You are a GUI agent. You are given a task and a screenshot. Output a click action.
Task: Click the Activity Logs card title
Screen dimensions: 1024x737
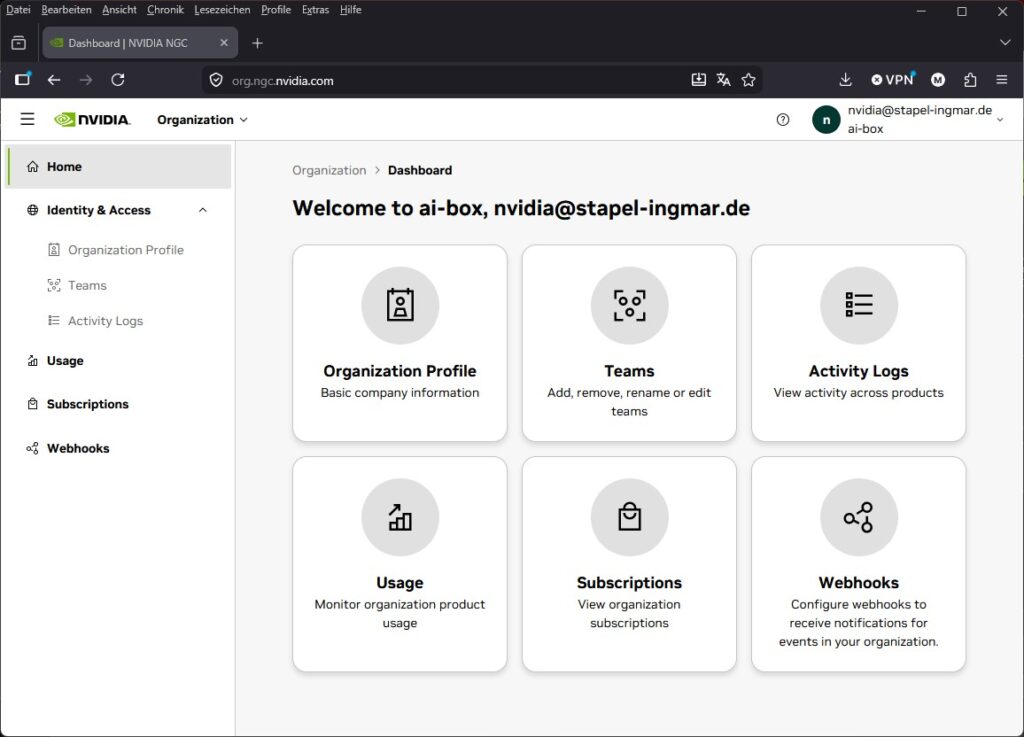(858, 371)
